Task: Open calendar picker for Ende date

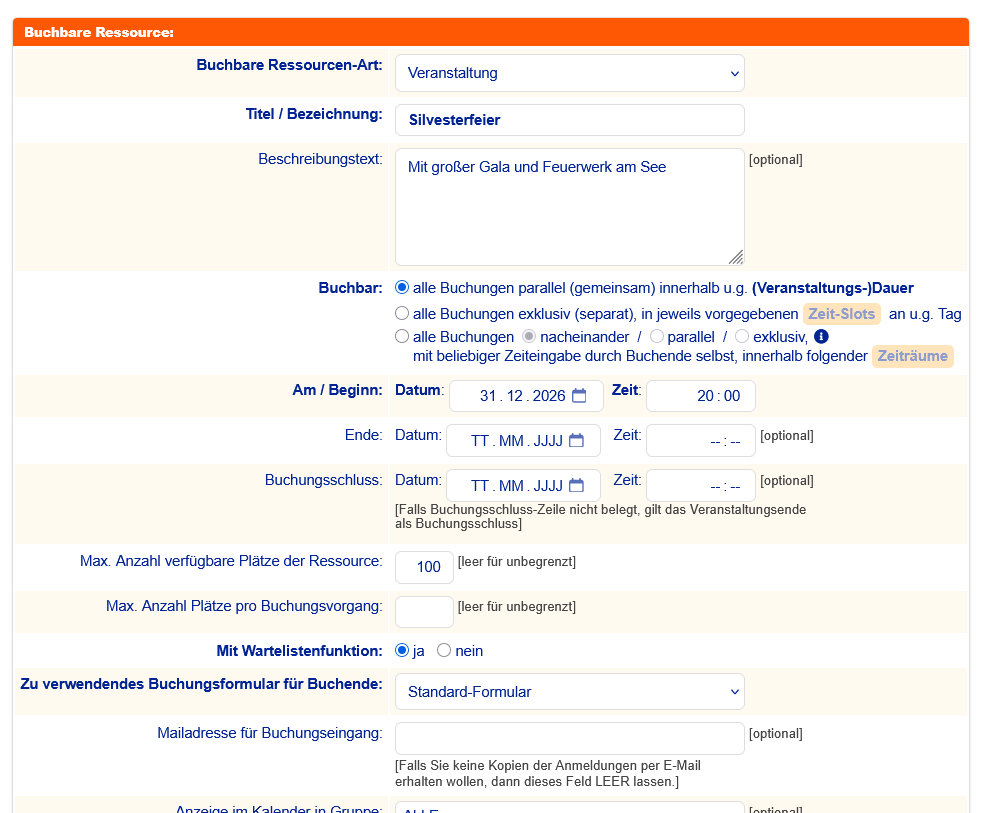Action: coord(576,441)
